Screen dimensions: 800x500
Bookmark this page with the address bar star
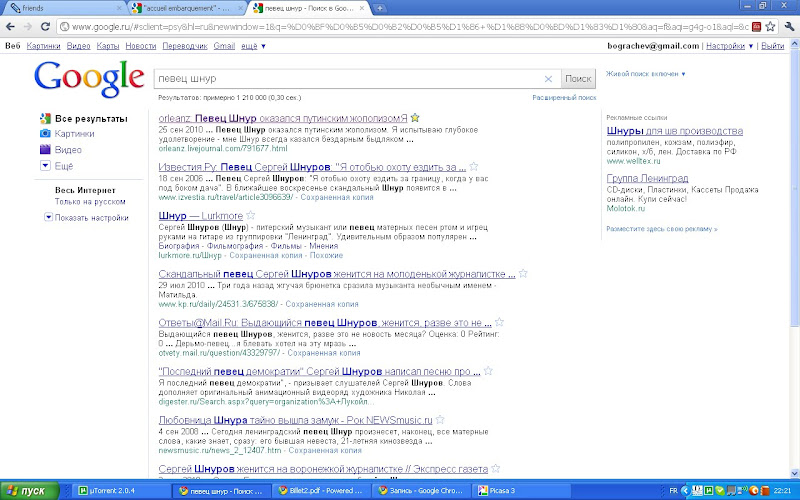[x=770, y=27]
